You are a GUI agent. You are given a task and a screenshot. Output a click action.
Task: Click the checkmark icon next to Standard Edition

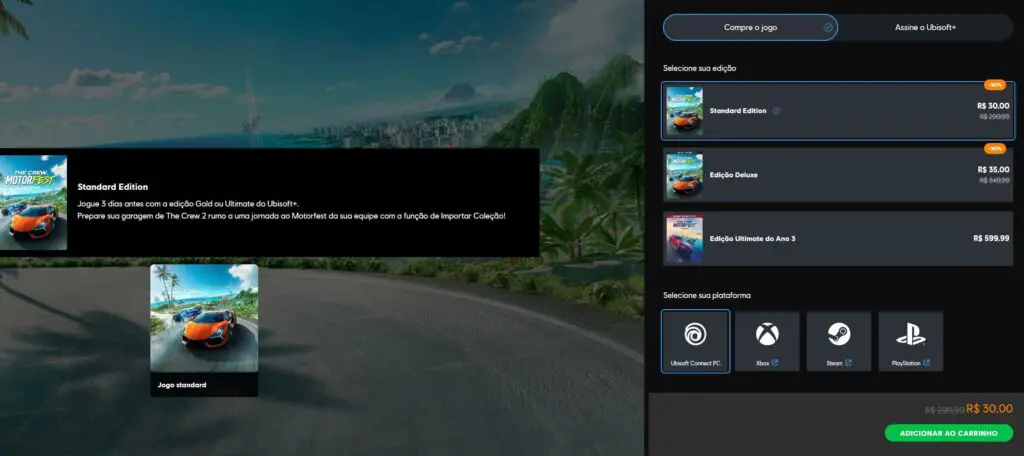coord(777,111)
